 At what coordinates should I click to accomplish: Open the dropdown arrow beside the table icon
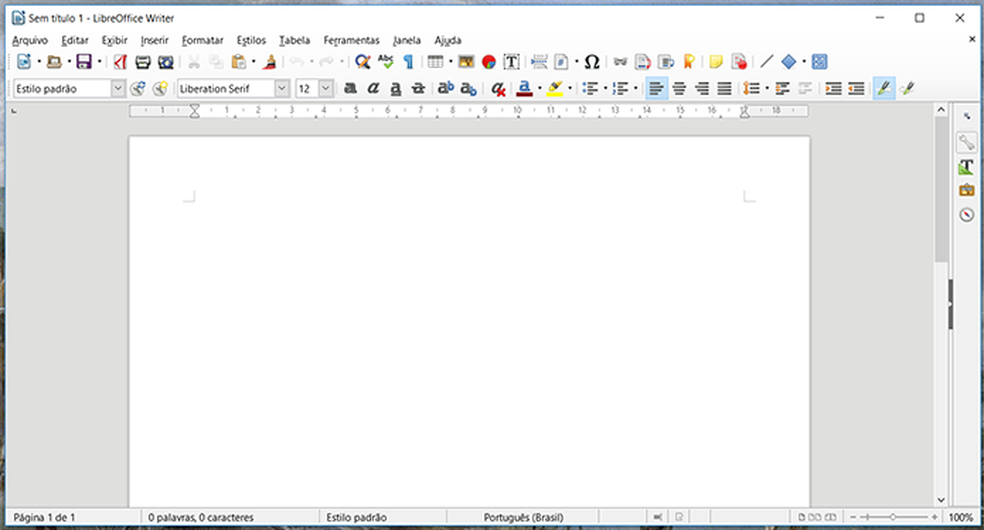coord(450,61)
